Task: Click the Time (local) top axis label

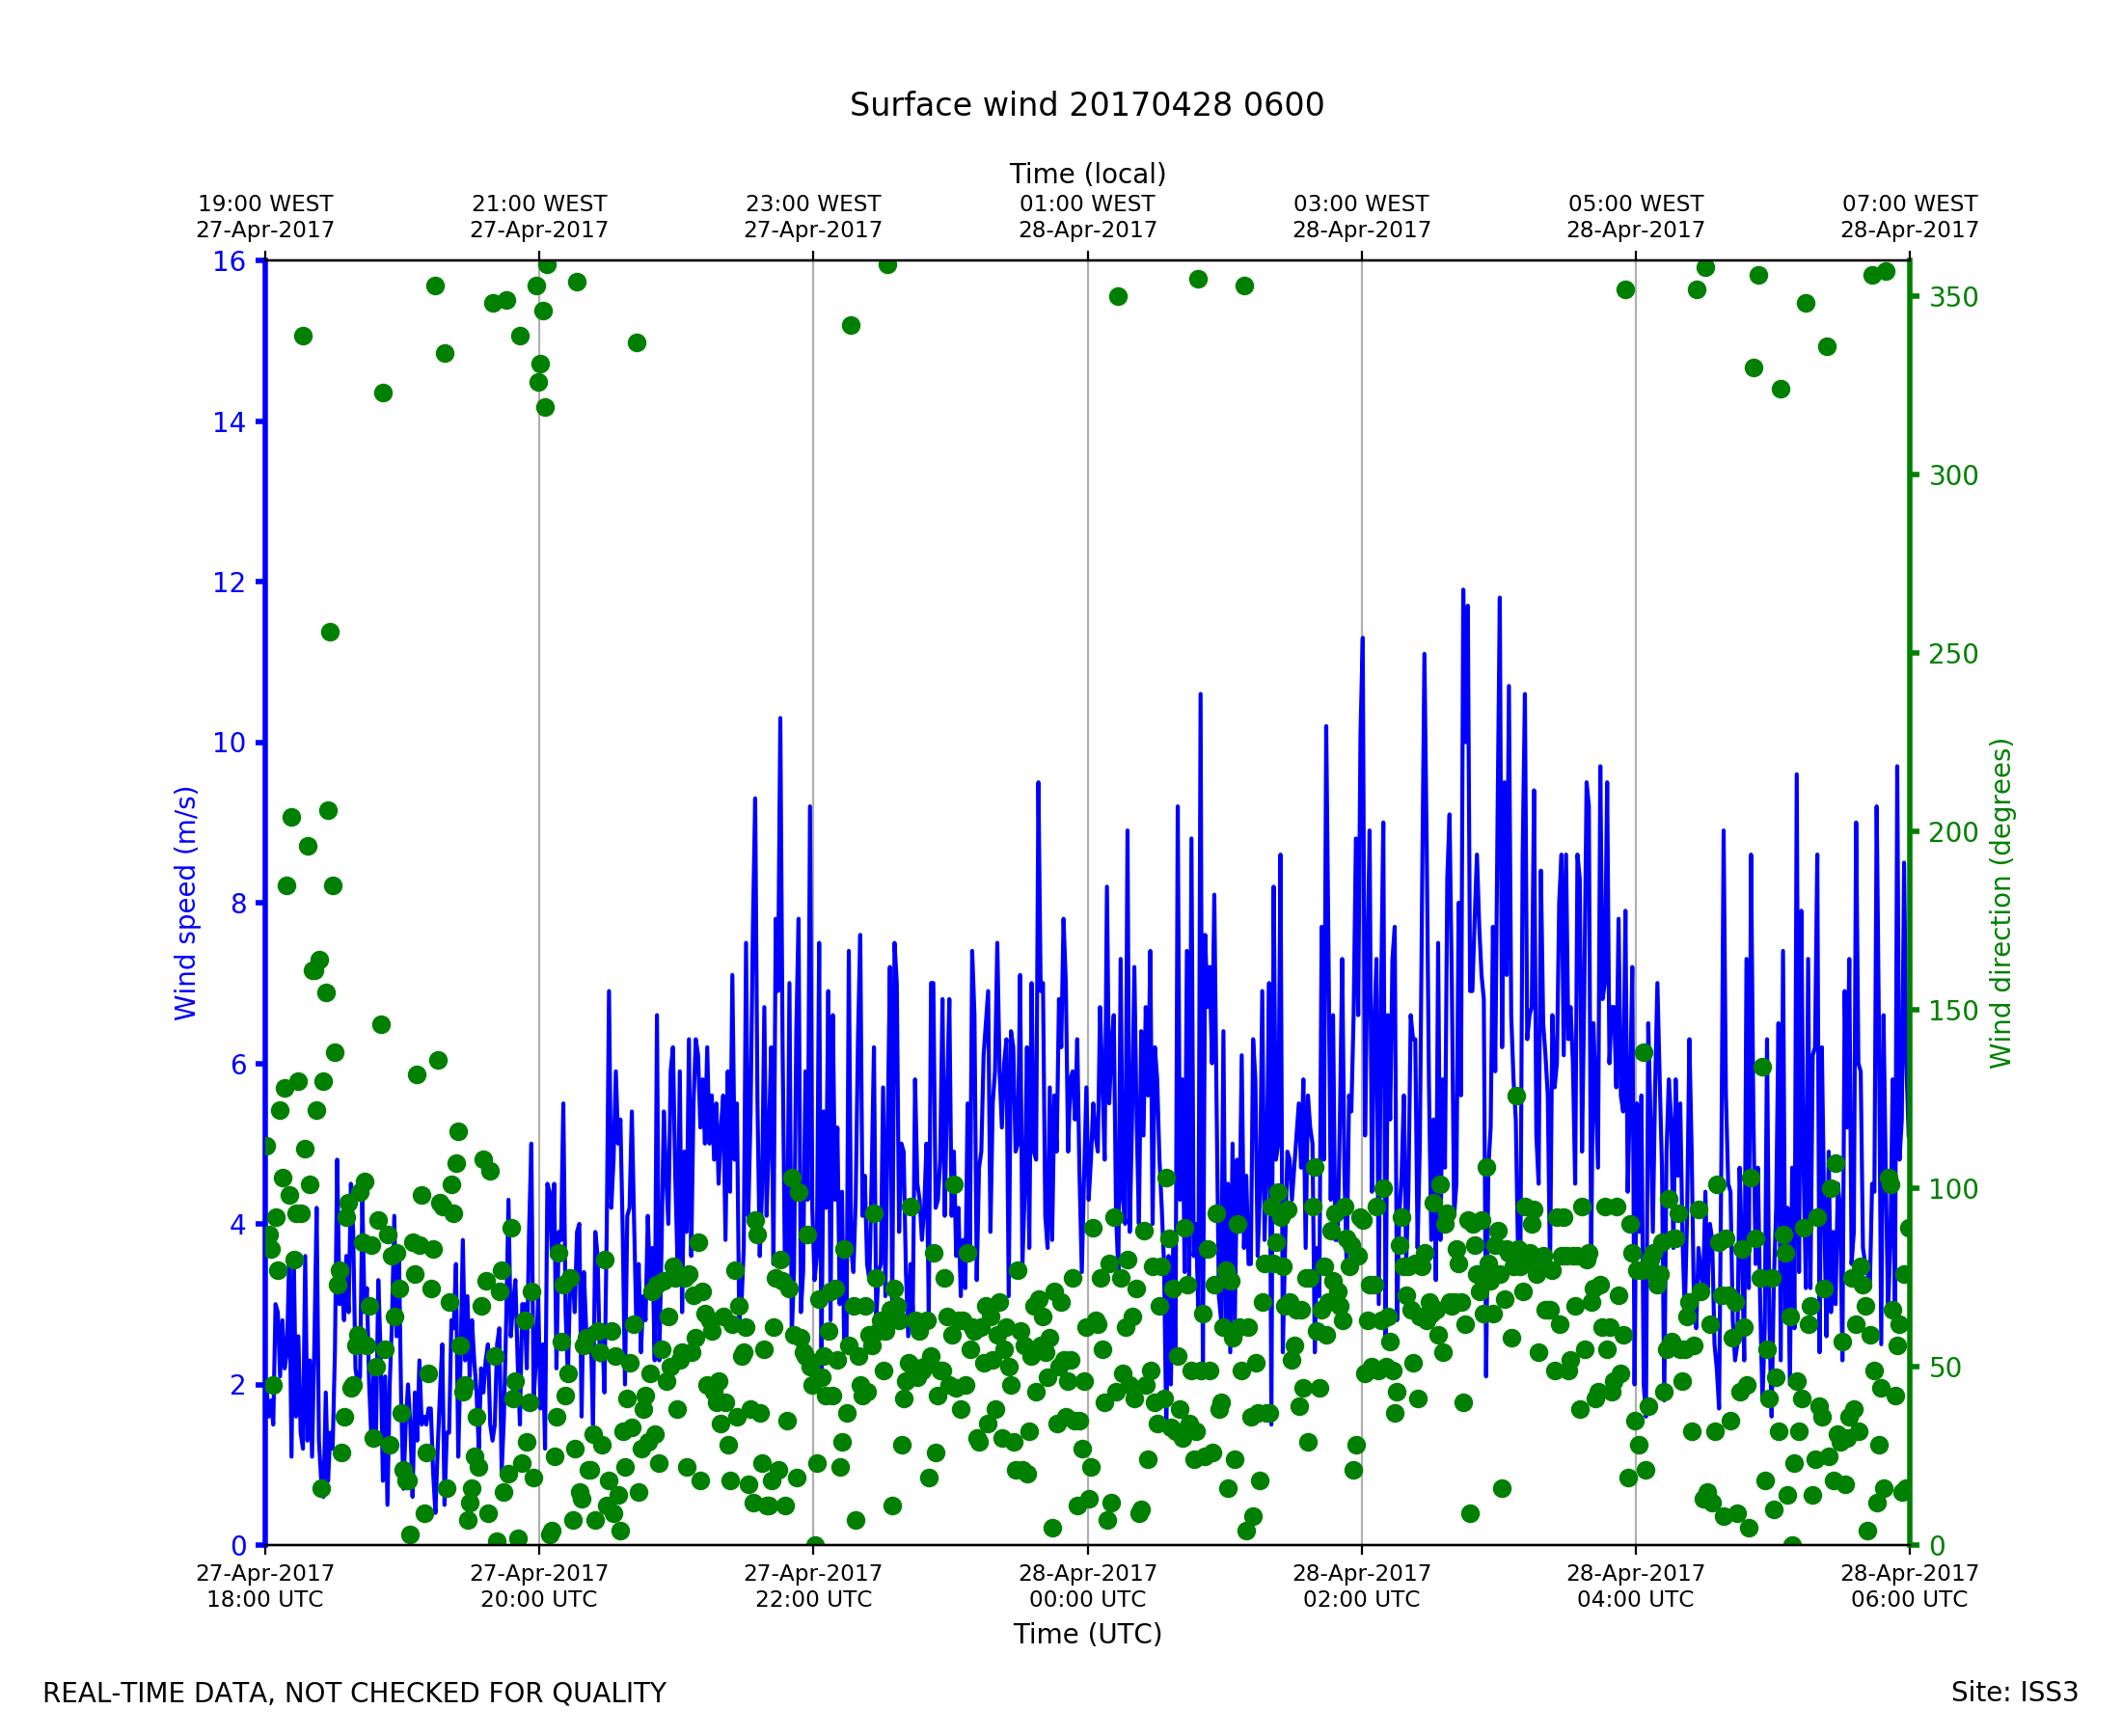Action: (1087, 174)
